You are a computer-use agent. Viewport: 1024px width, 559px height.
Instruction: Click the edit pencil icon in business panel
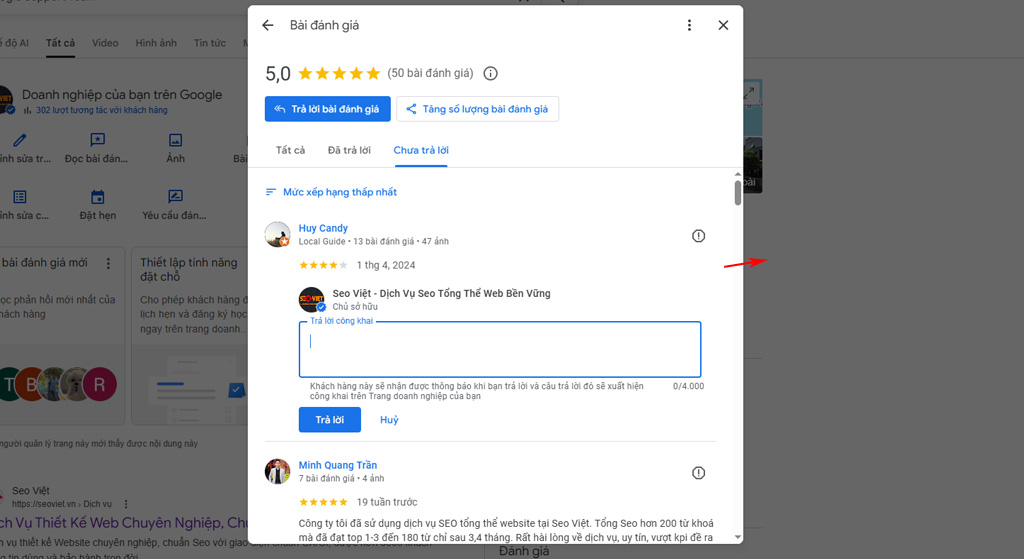(20, 140)
